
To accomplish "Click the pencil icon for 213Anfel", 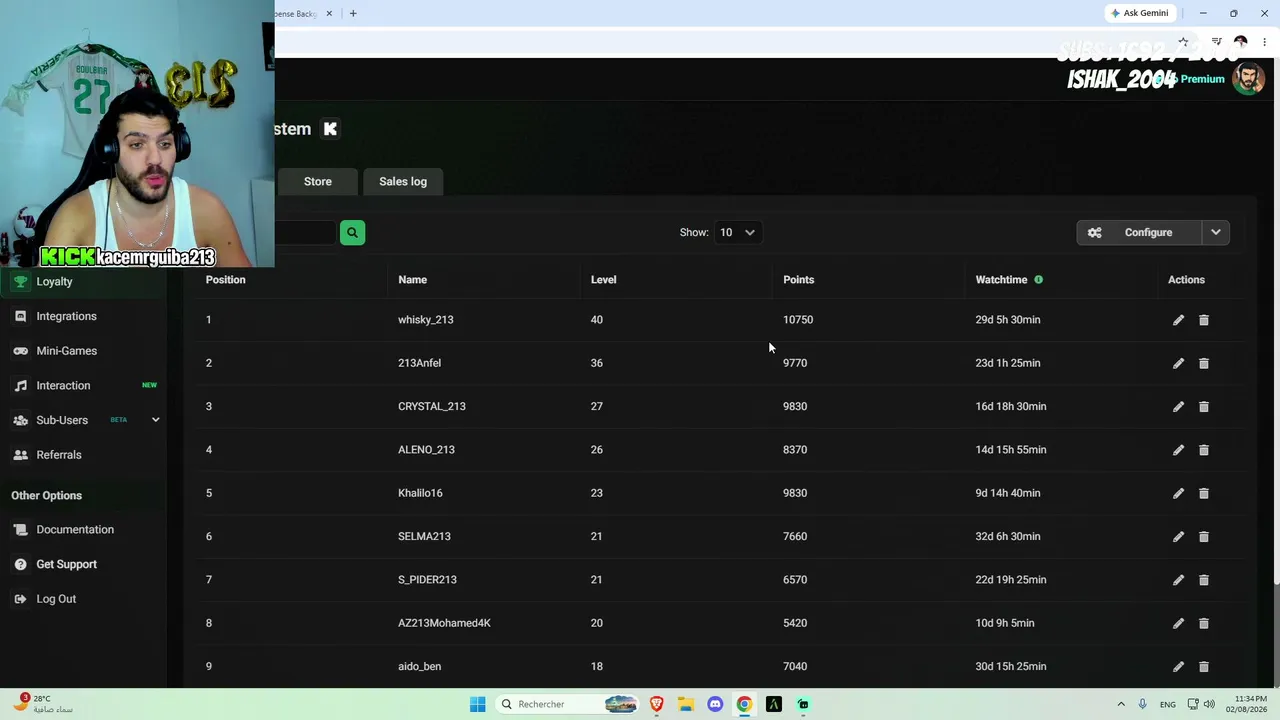I will click(1178, 363).
